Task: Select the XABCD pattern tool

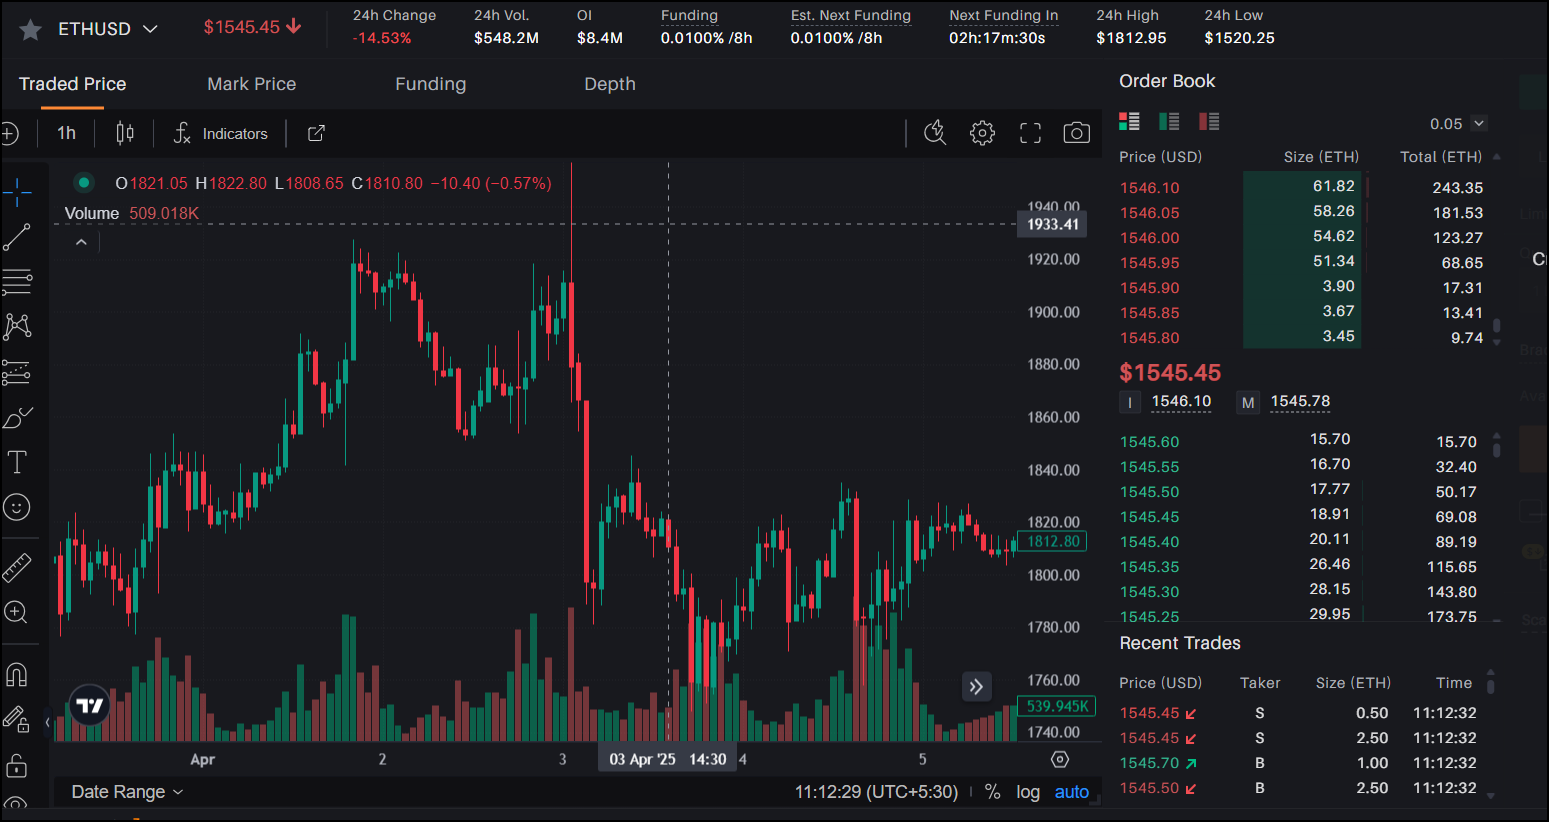Action: [18, 327]
